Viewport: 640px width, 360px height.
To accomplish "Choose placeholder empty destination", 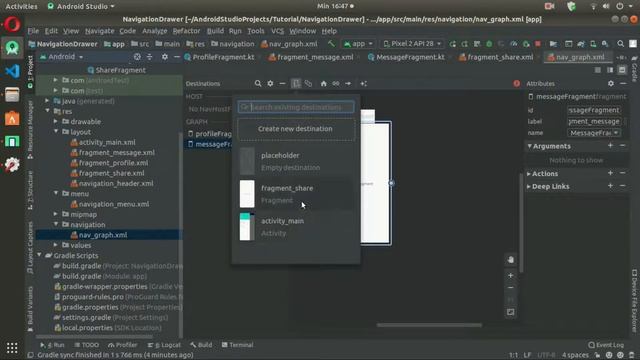I will pos(296,161).
